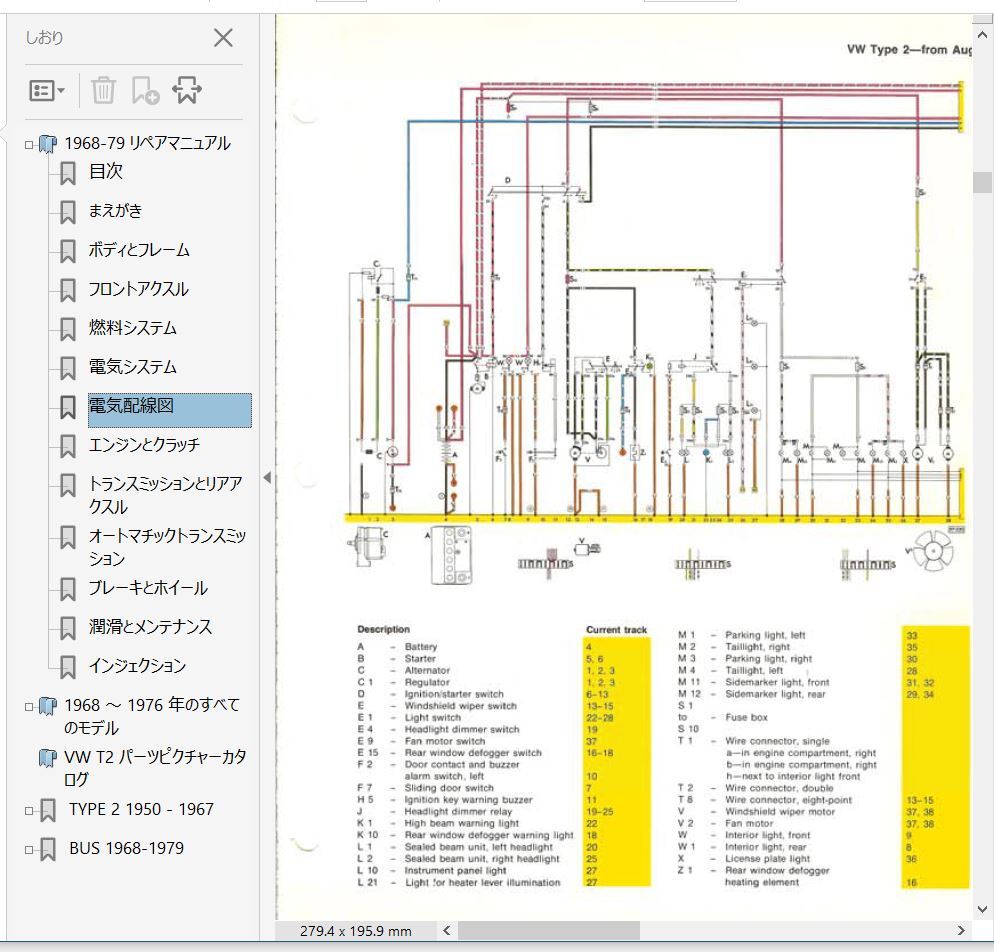This screenshot has height=952, width=994.
Task: Click the delete bookmark trash icon
Action: point(103,91)
